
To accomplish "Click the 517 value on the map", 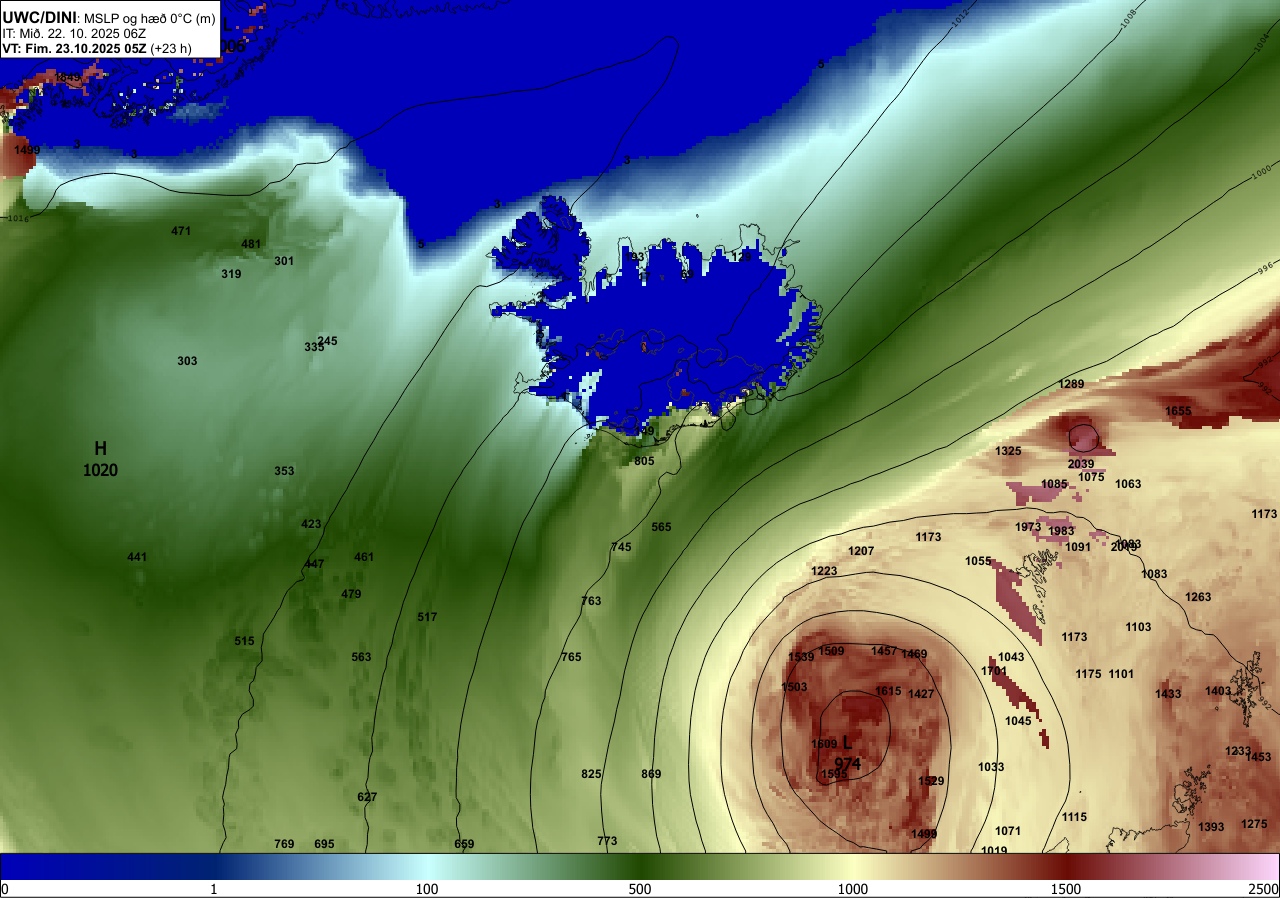I will coord(427,617).
